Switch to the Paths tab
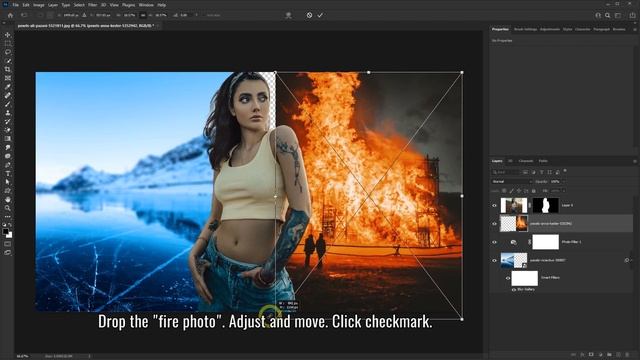640x360 pixels. point(543,161)
